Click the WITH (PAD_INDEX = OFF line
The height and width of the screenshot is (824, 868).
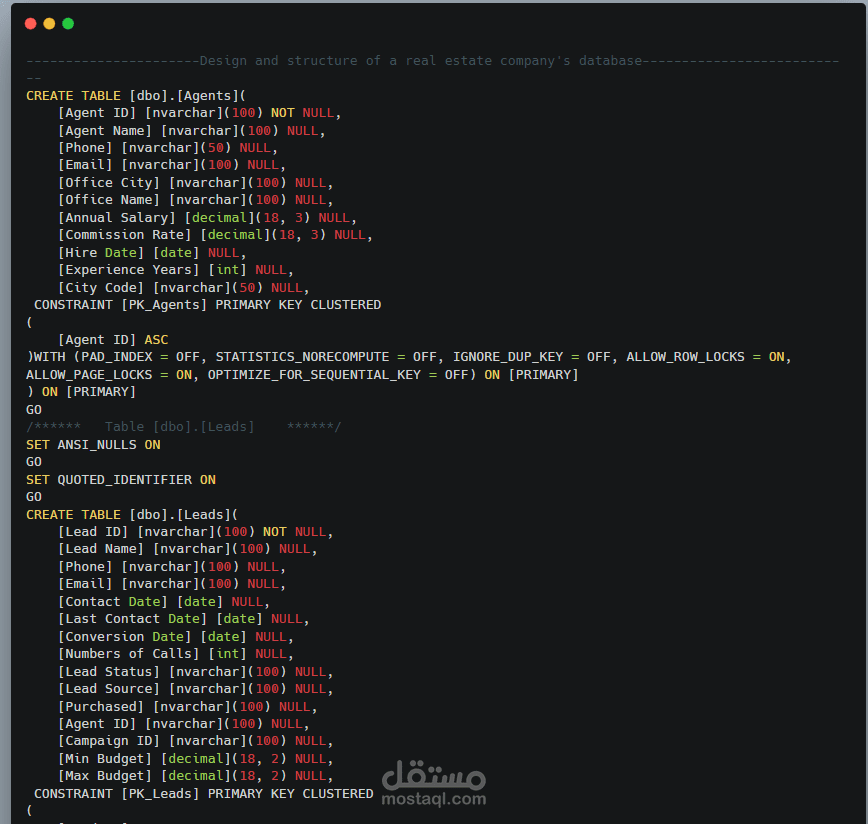point(409,357)
